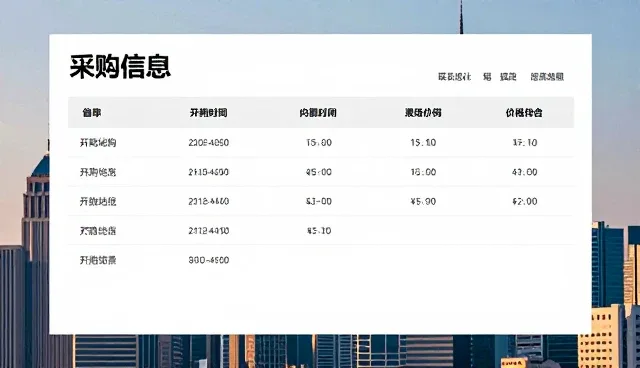Select the value 53-00 in the third row
Viewport: 640px width, 368px height.
click(319, 202)
